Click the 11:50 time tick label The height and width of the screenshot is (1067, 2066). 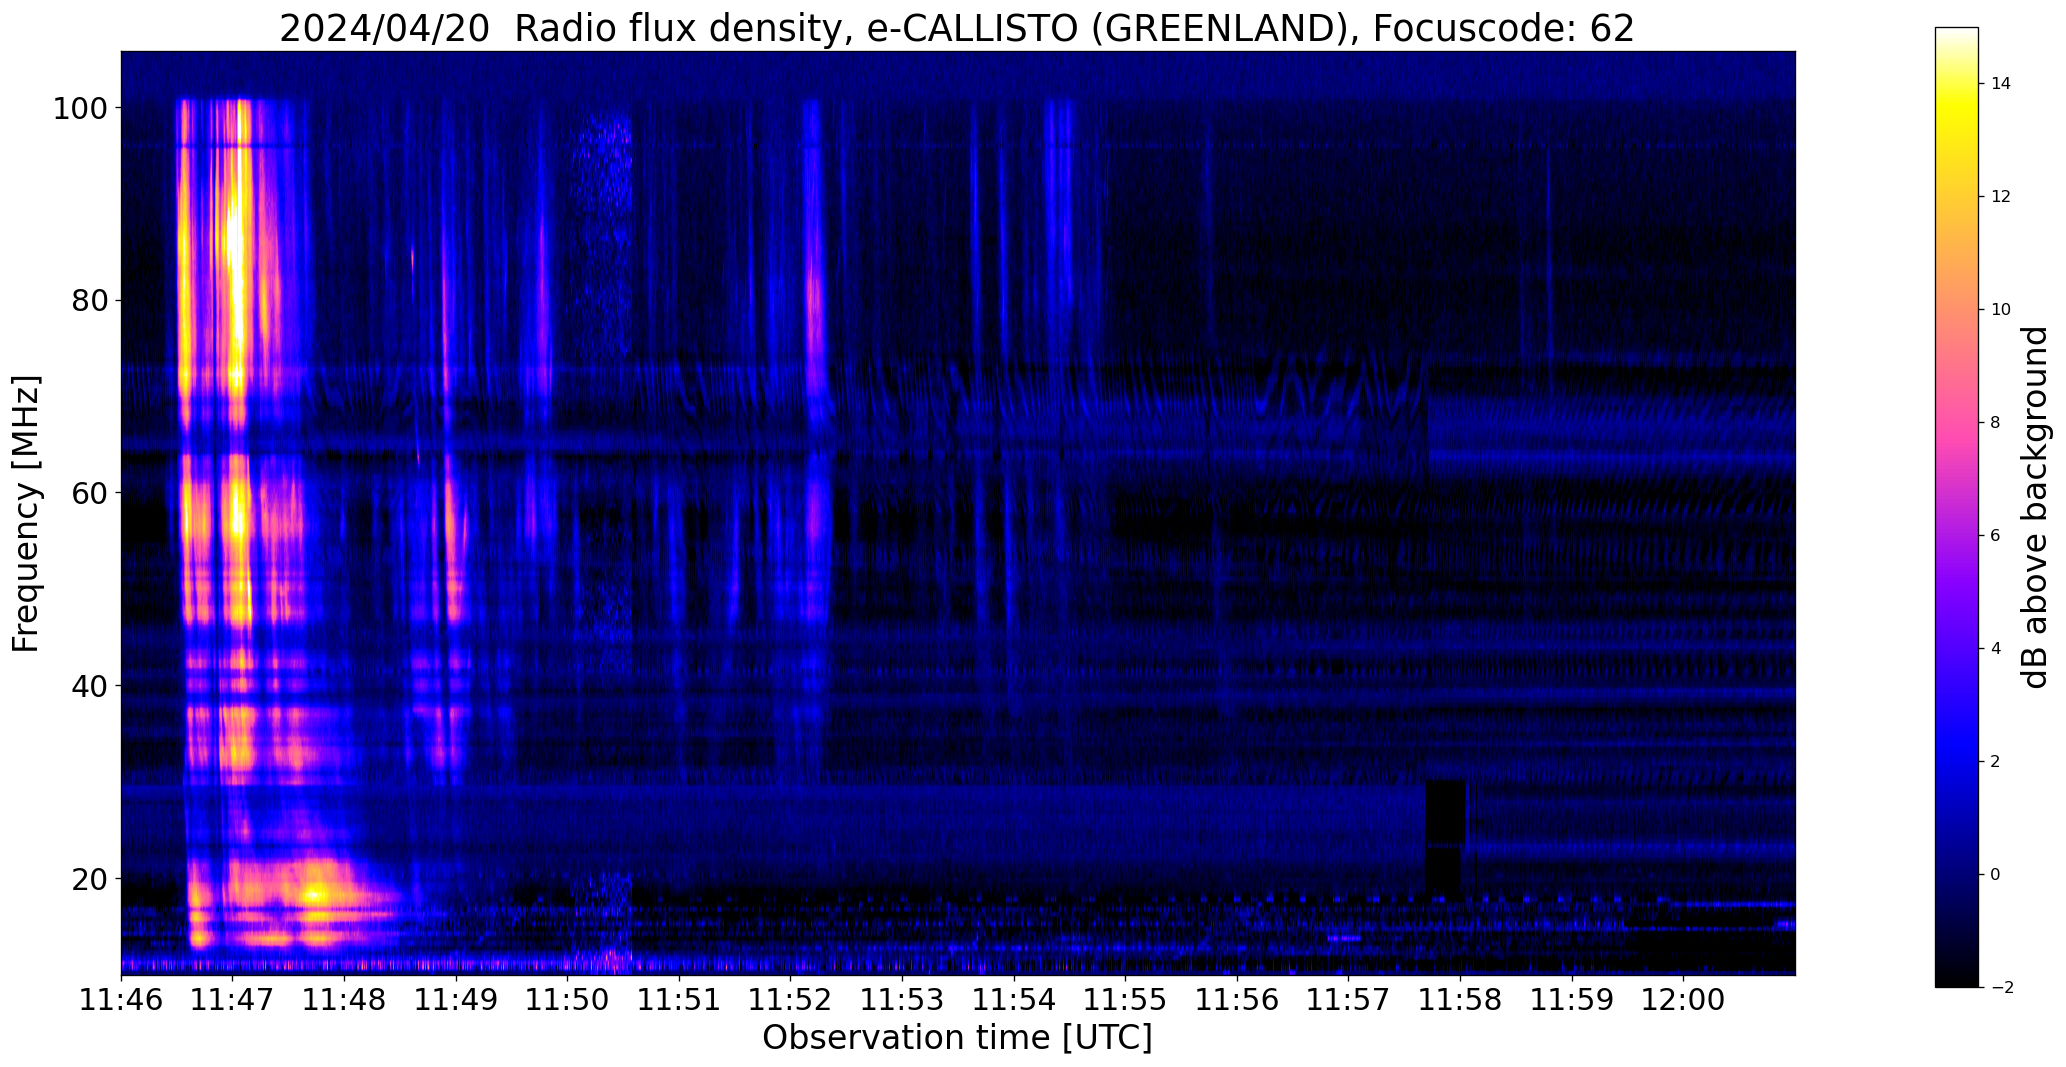click(x=568, y=1000)
